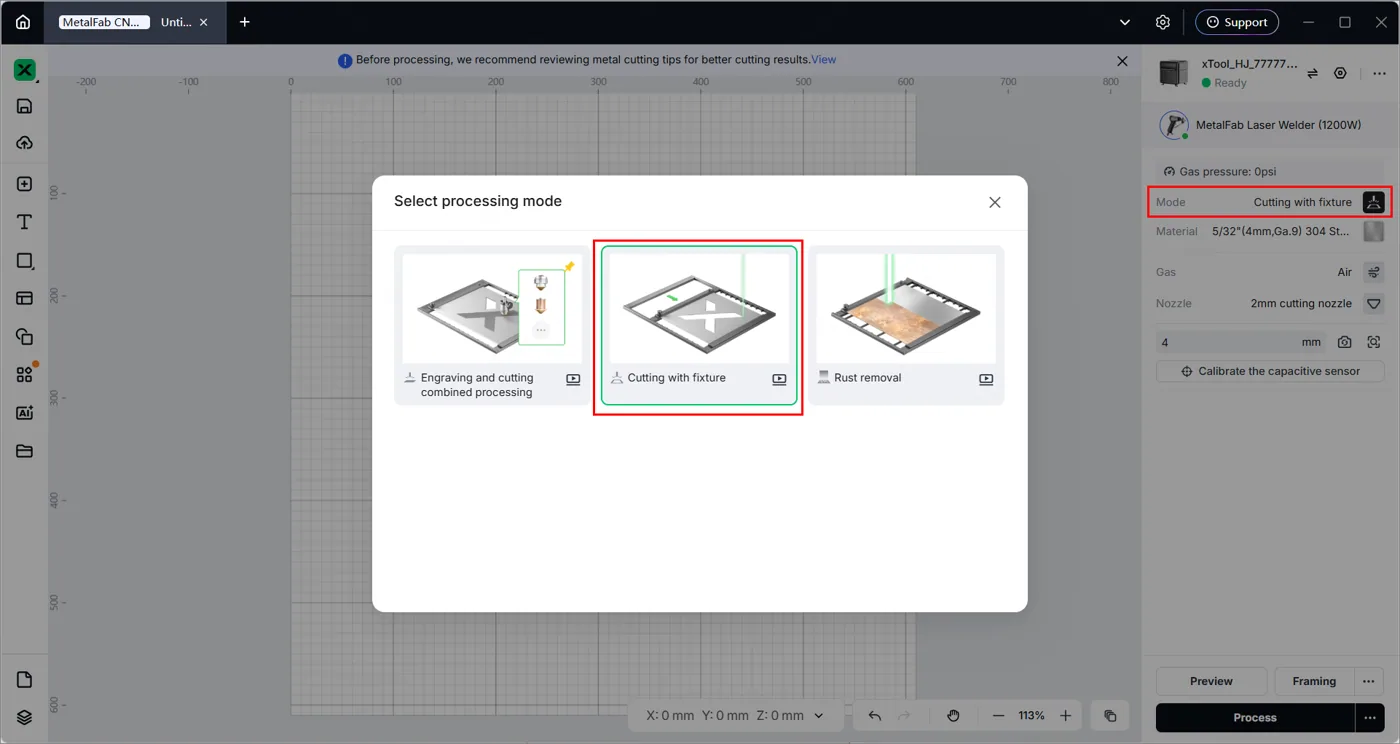Open the layout template tool
The height and width of the screenshot is (744, 1400).
(25, 298)
